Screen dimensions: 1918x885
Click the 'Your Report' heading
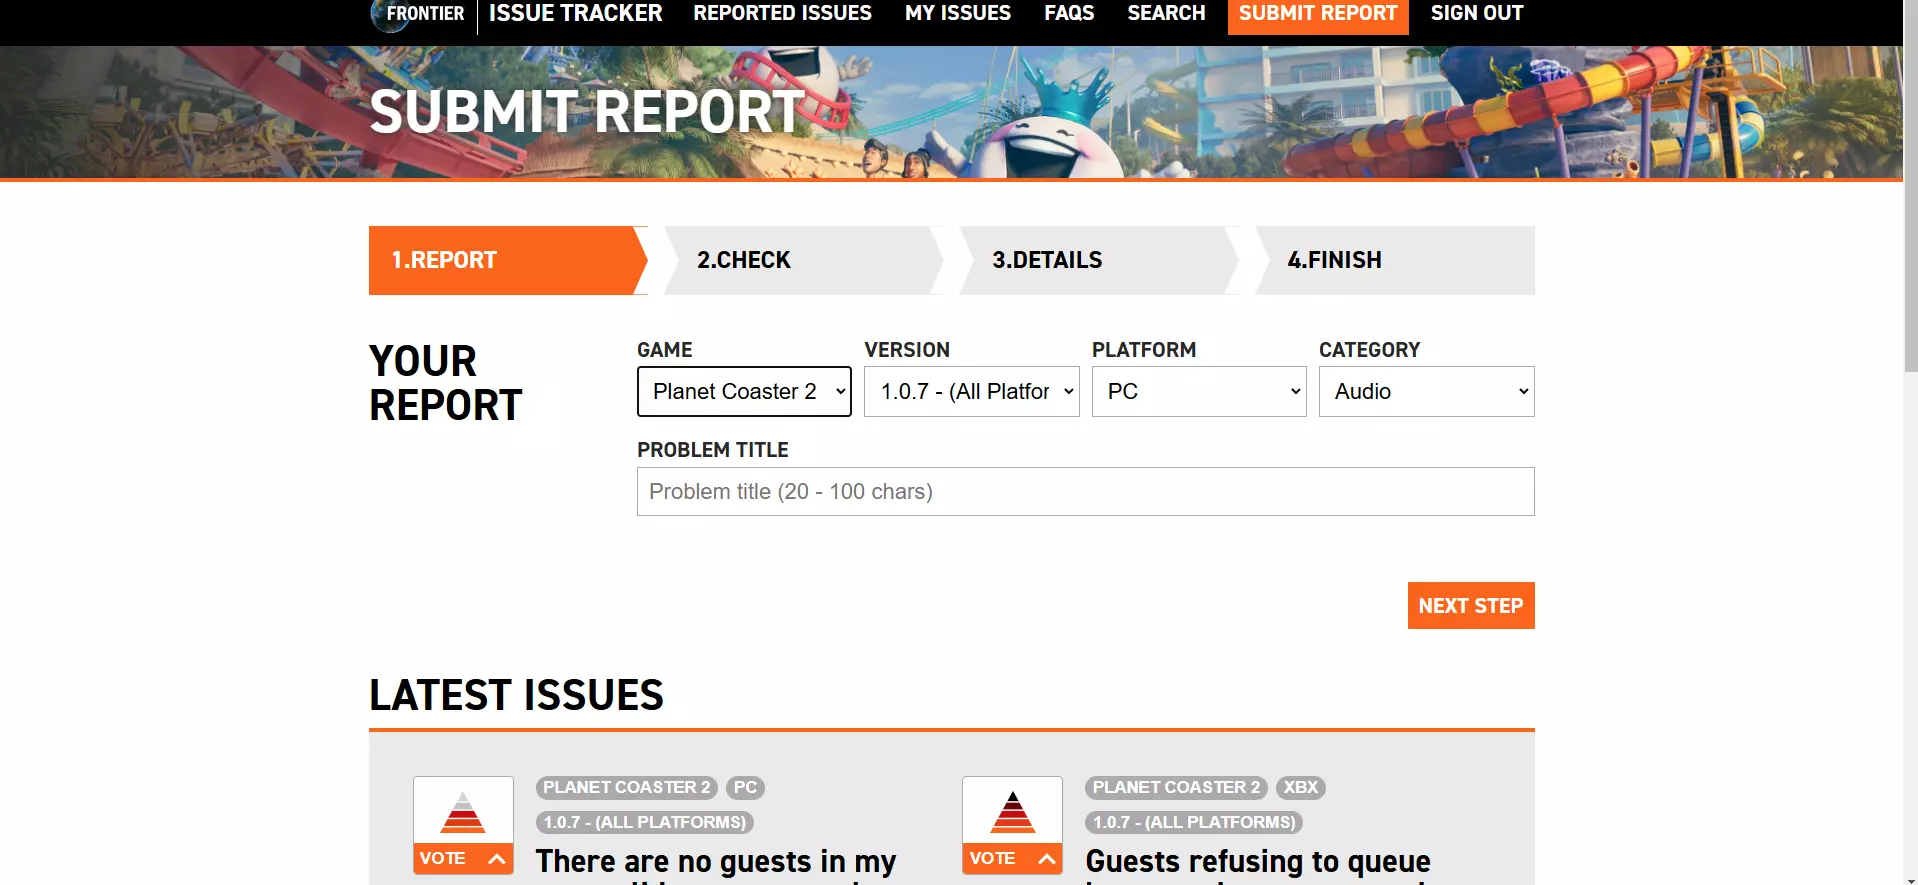[x=446, y=383]
